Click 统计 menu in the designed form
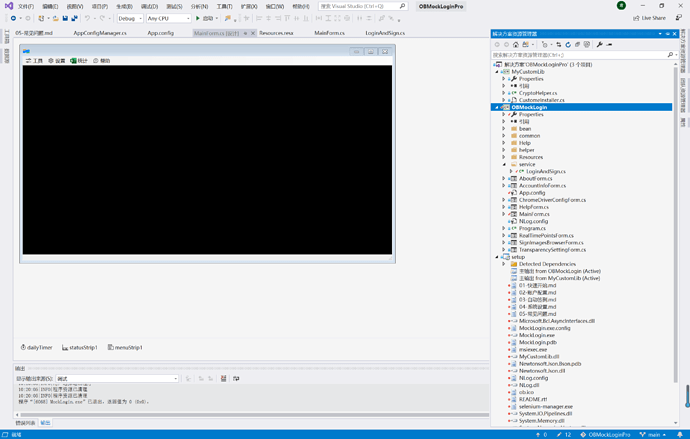Viewport: 690px width, 439px height. click(x=79, y=61)
